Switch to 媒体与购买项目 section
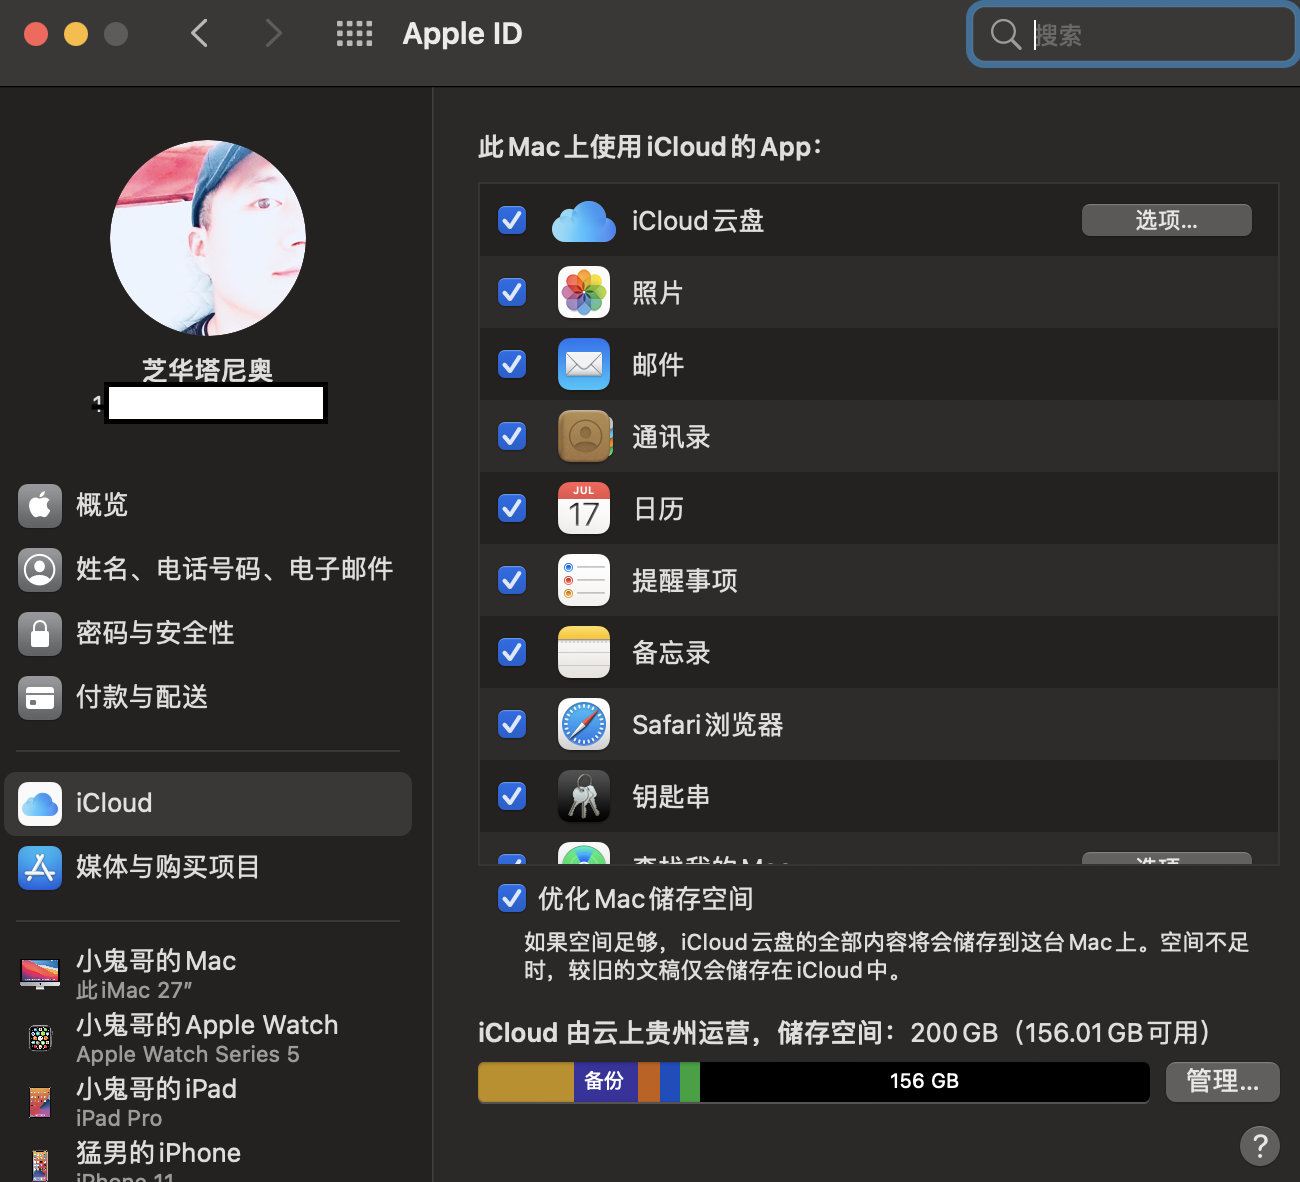The height and width of the screenshot is (1182, 1300). [x=168, y=867]
